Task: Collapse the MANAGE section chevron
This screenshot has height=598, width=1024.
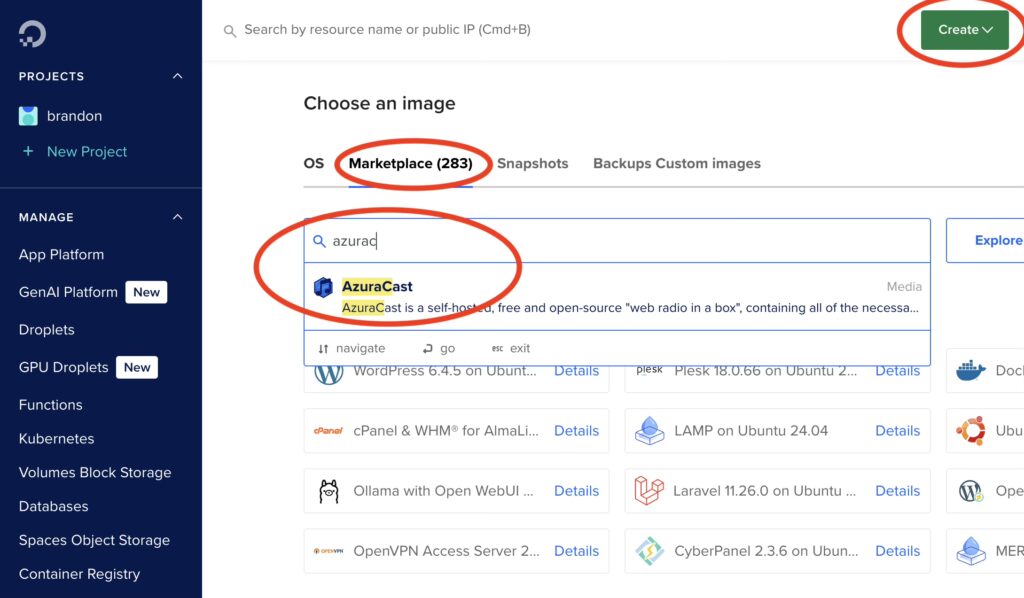Action: (177, 217)
